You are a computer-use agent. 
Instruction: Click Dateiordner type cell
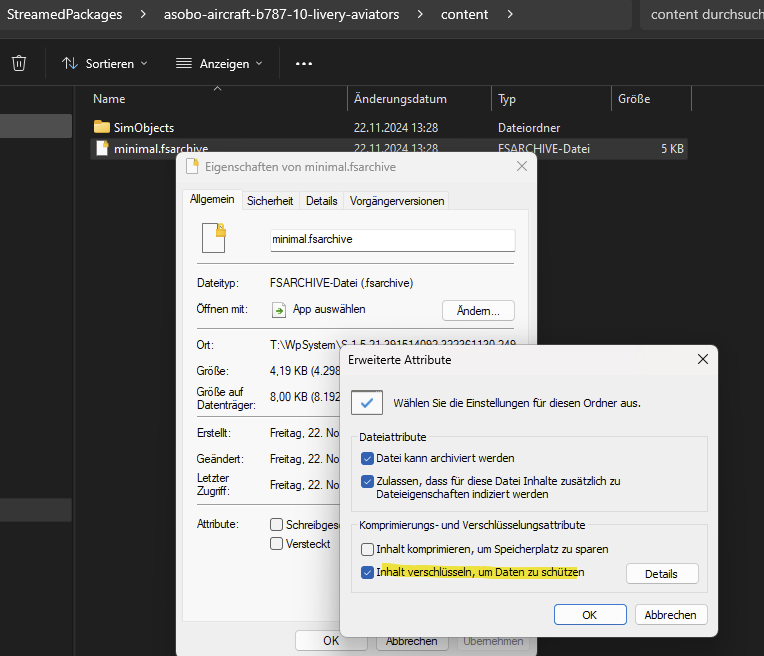(529, 128)
